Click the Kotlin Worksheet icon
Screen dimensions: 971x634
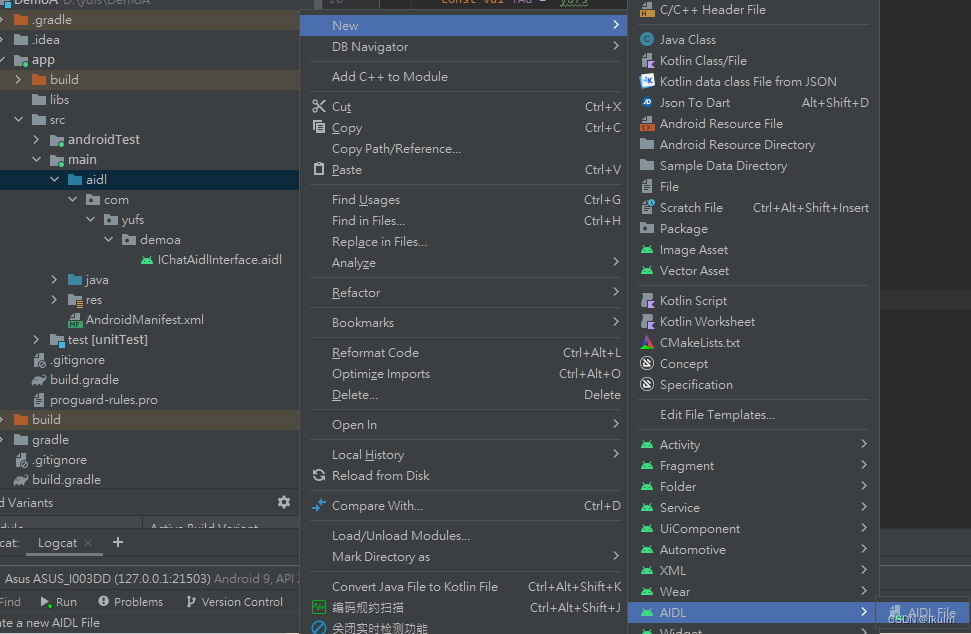(x=647, y=321)
